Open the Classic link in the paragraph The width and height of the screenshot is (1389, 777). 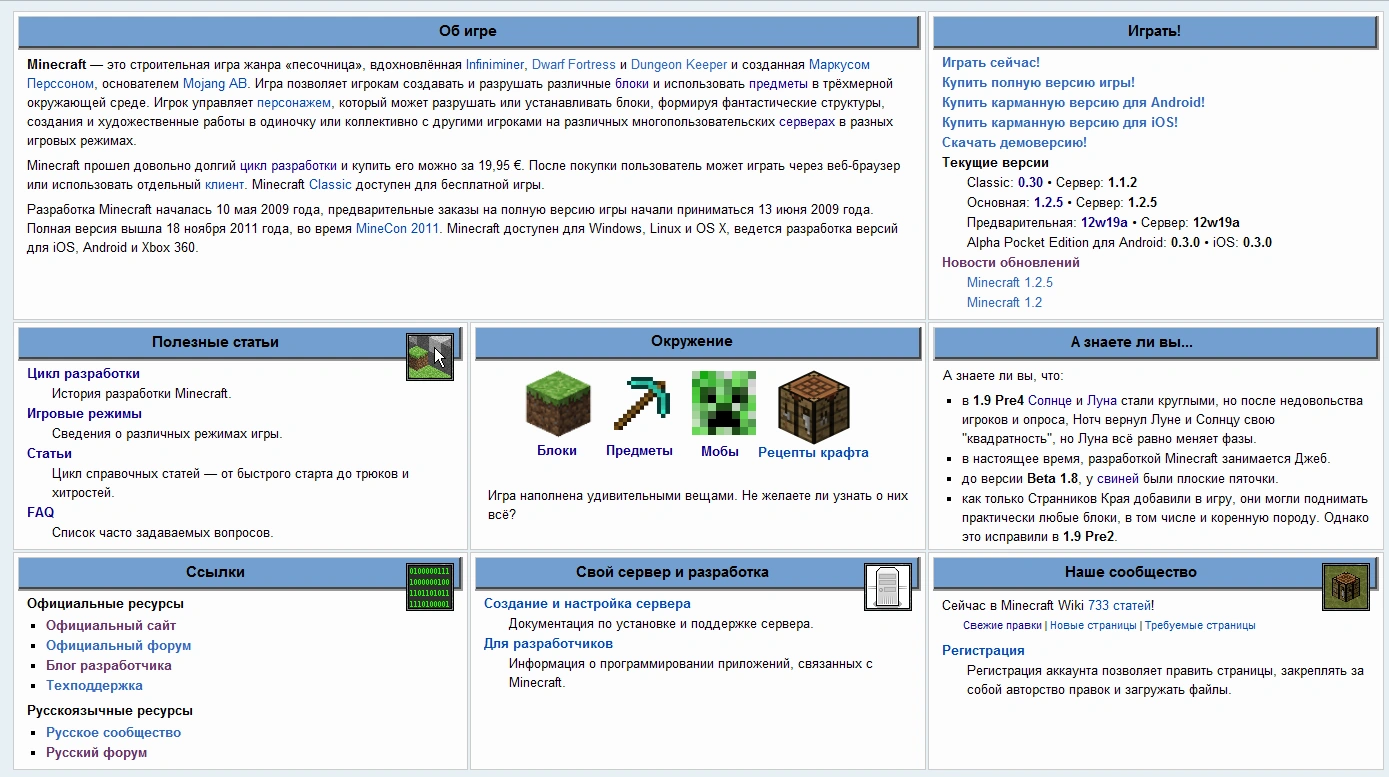point(330,185)
